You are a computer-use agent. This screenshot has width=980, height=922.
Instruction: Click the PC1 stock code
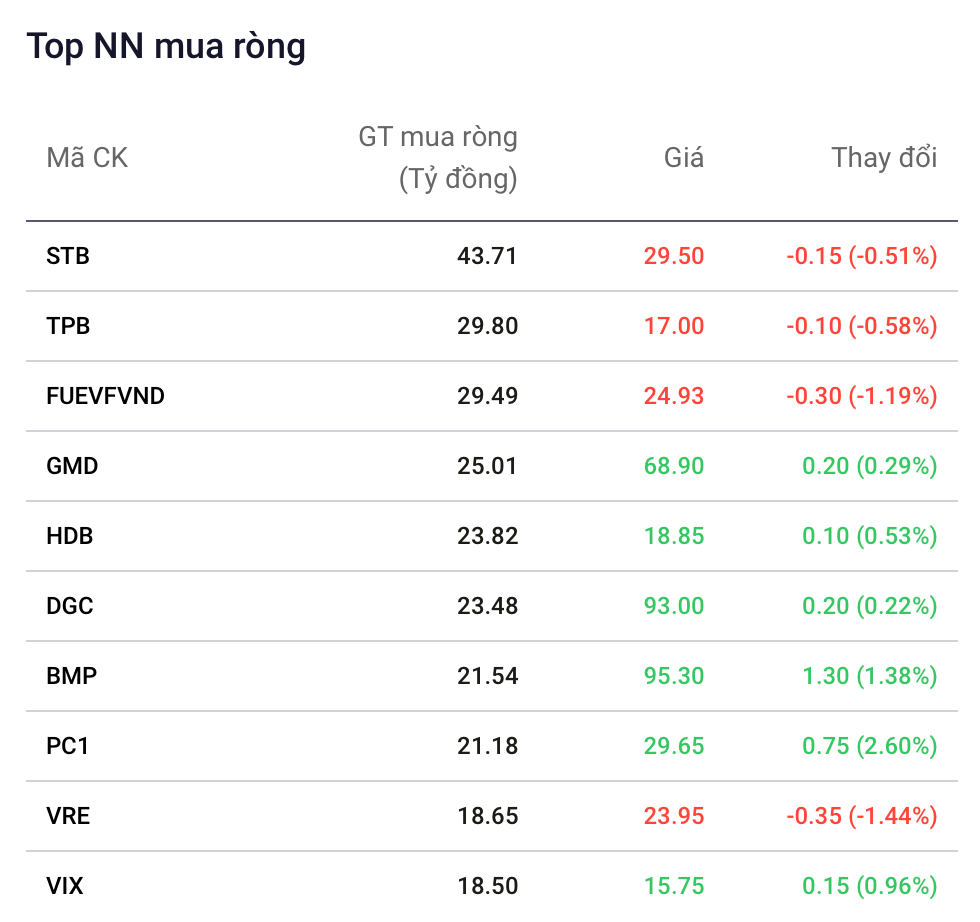tap(68, 746)
